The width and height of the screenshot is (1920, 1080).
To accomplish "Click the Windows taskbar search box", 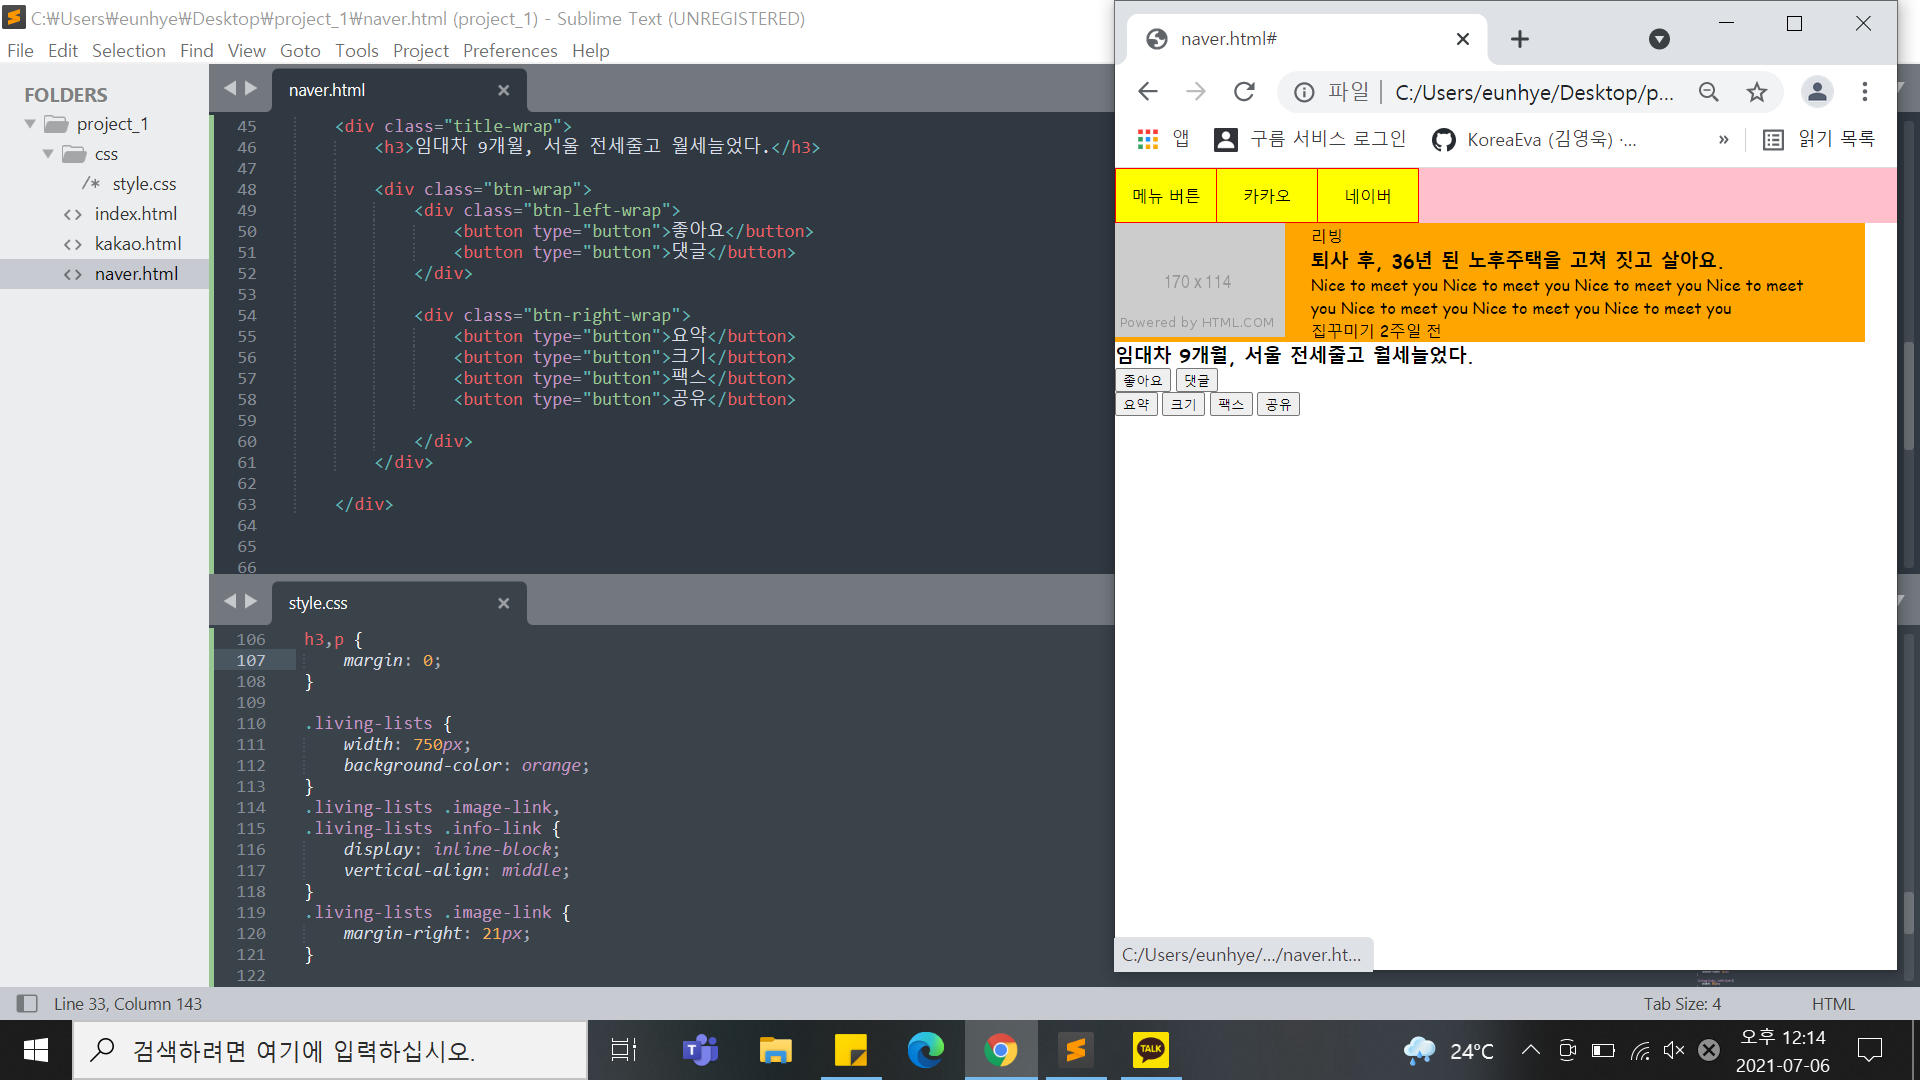I will pos(330,1050).
